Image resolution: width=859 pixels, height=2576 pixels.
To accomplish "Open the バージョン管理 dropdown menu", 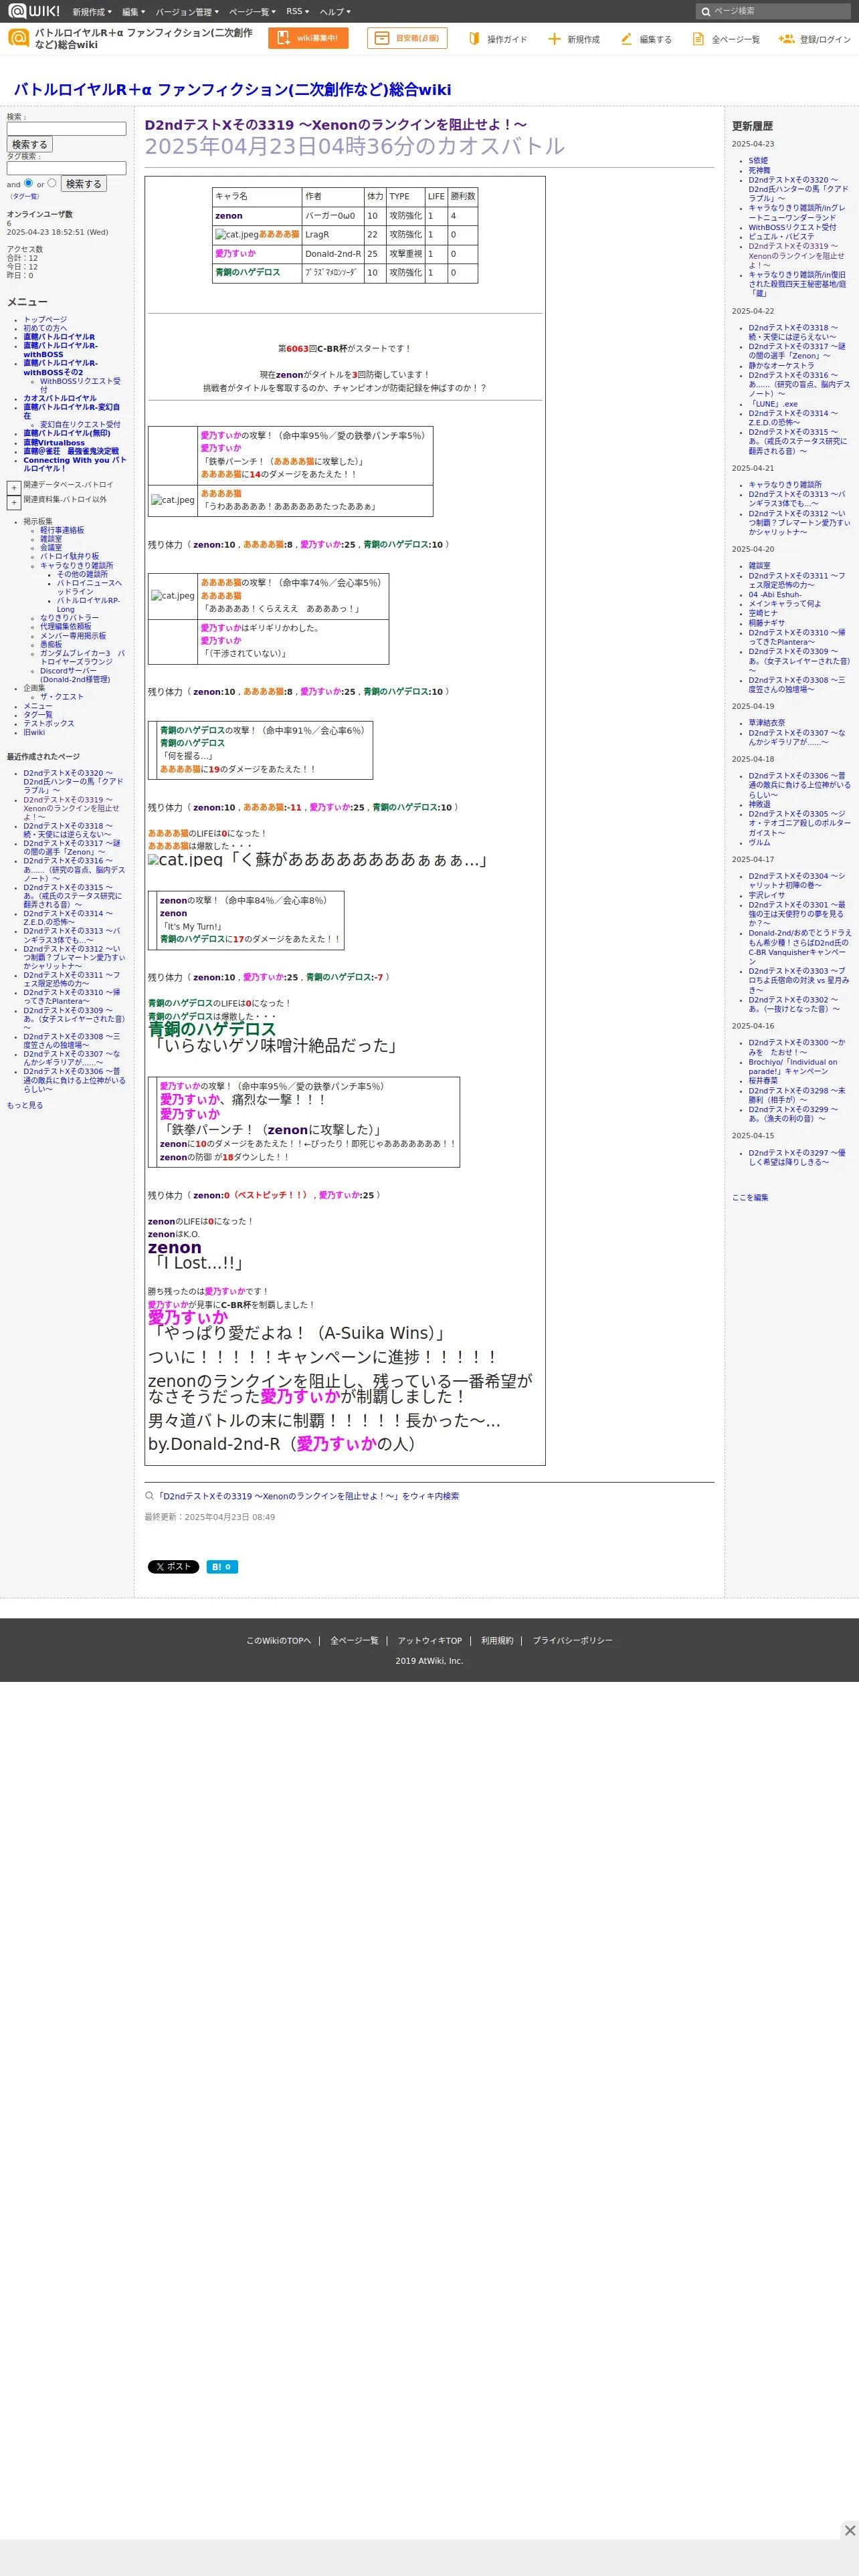I will 187,12.
